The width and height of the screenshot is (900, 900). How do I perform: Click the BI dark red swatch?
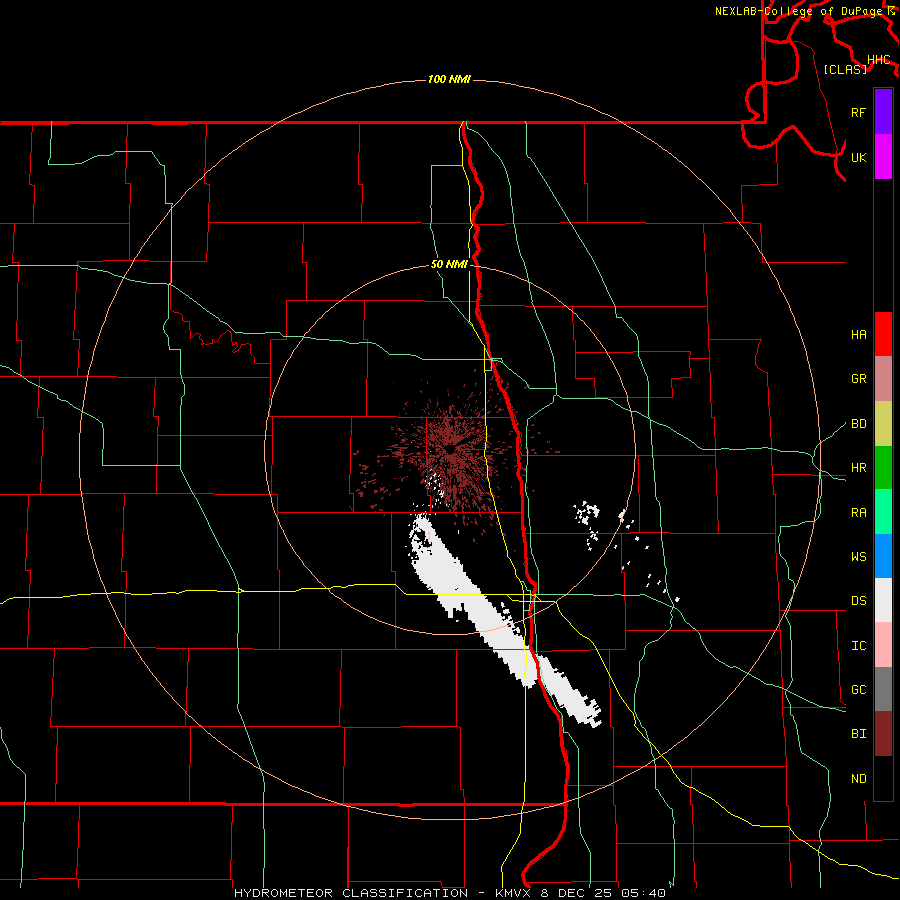point(883,734)
